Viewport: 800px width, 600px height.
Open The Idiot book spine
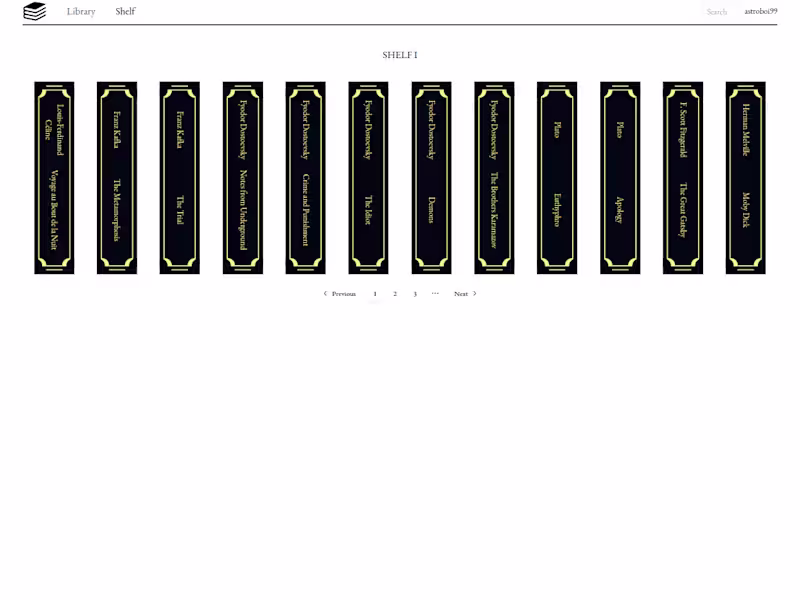(368, 178)
